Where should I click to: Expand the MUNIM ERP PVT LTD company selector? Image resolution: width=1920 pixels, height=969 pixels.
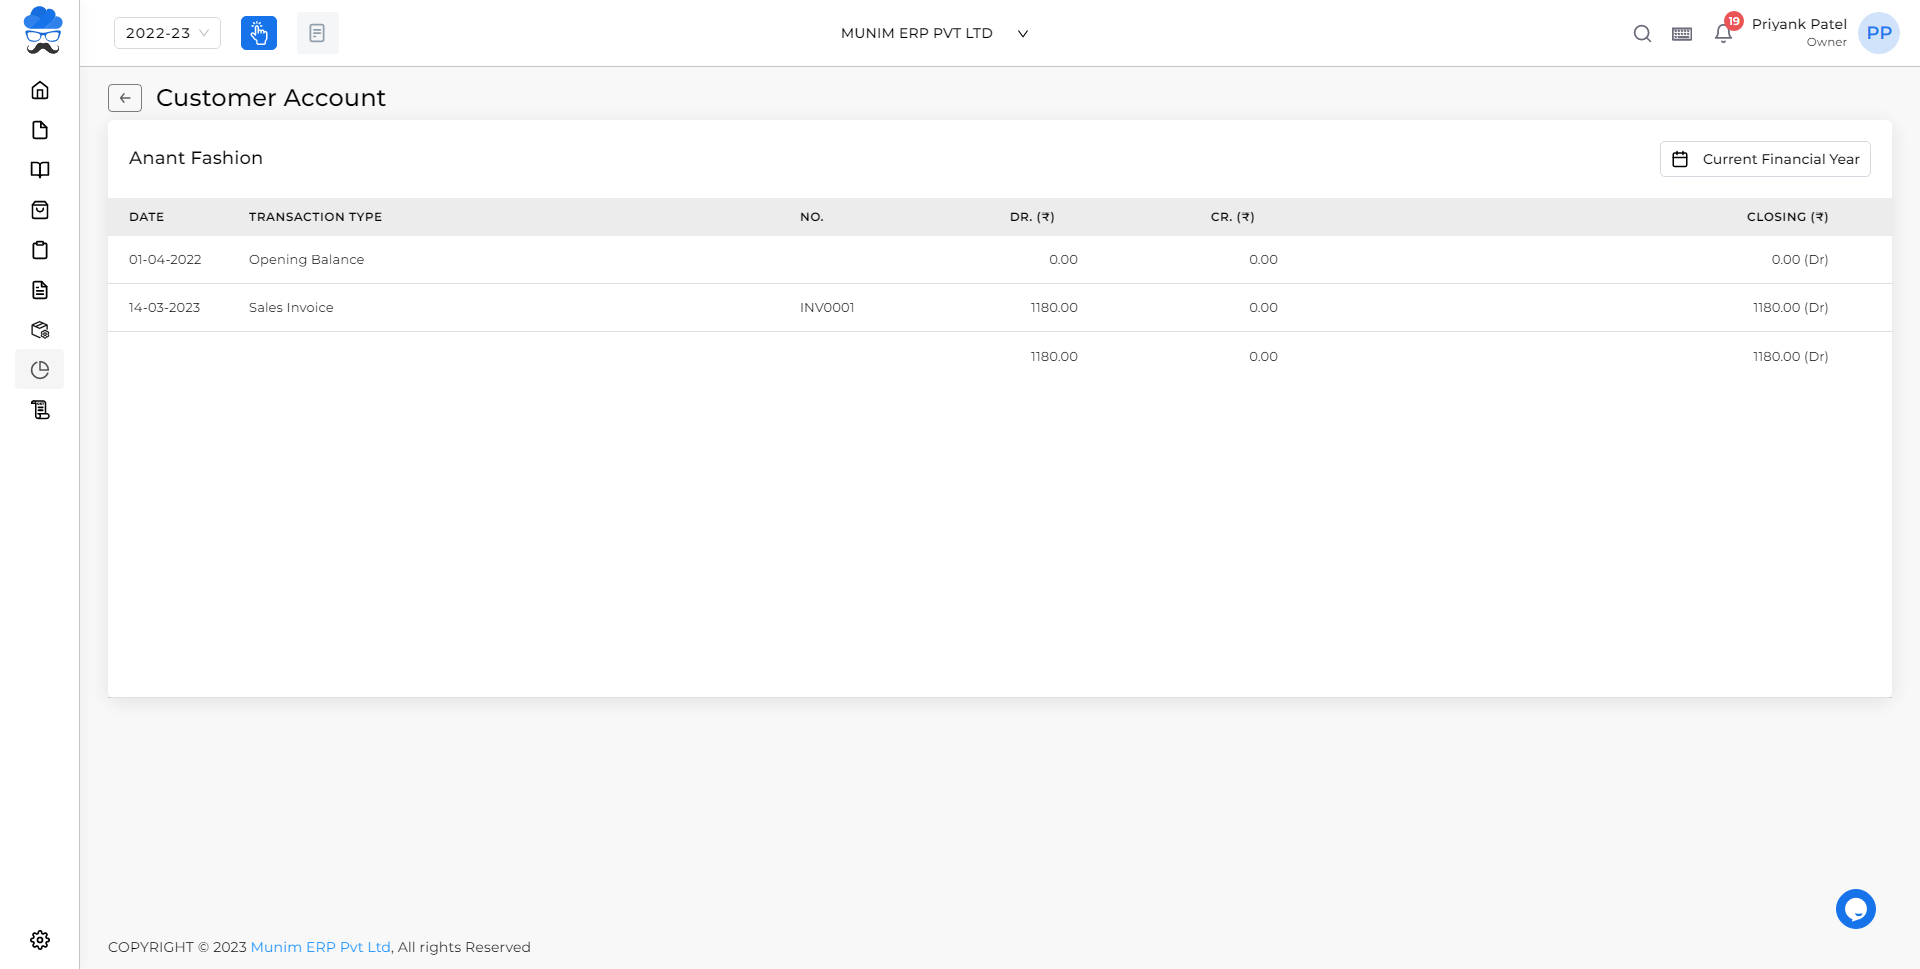pyautogui.click(x=934, y=33)
